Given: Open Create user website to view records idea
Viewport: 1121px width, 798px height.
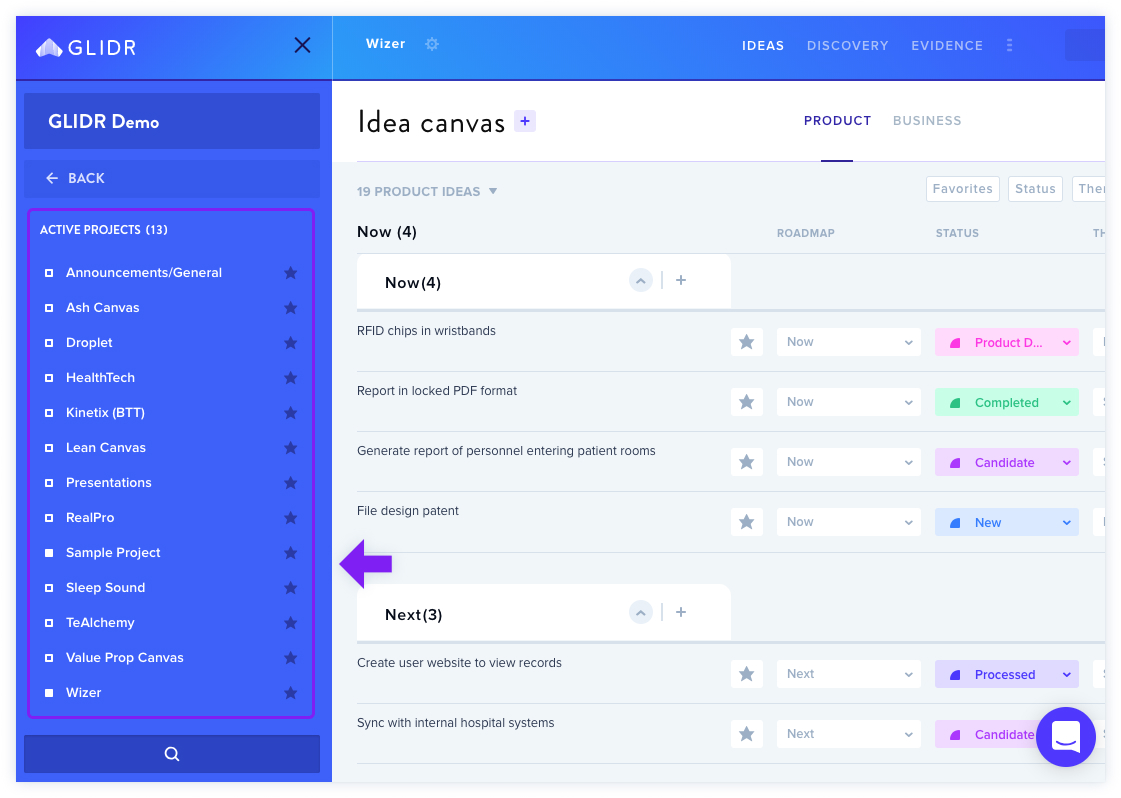Looking at the screenshot, I should pos(459,663).
